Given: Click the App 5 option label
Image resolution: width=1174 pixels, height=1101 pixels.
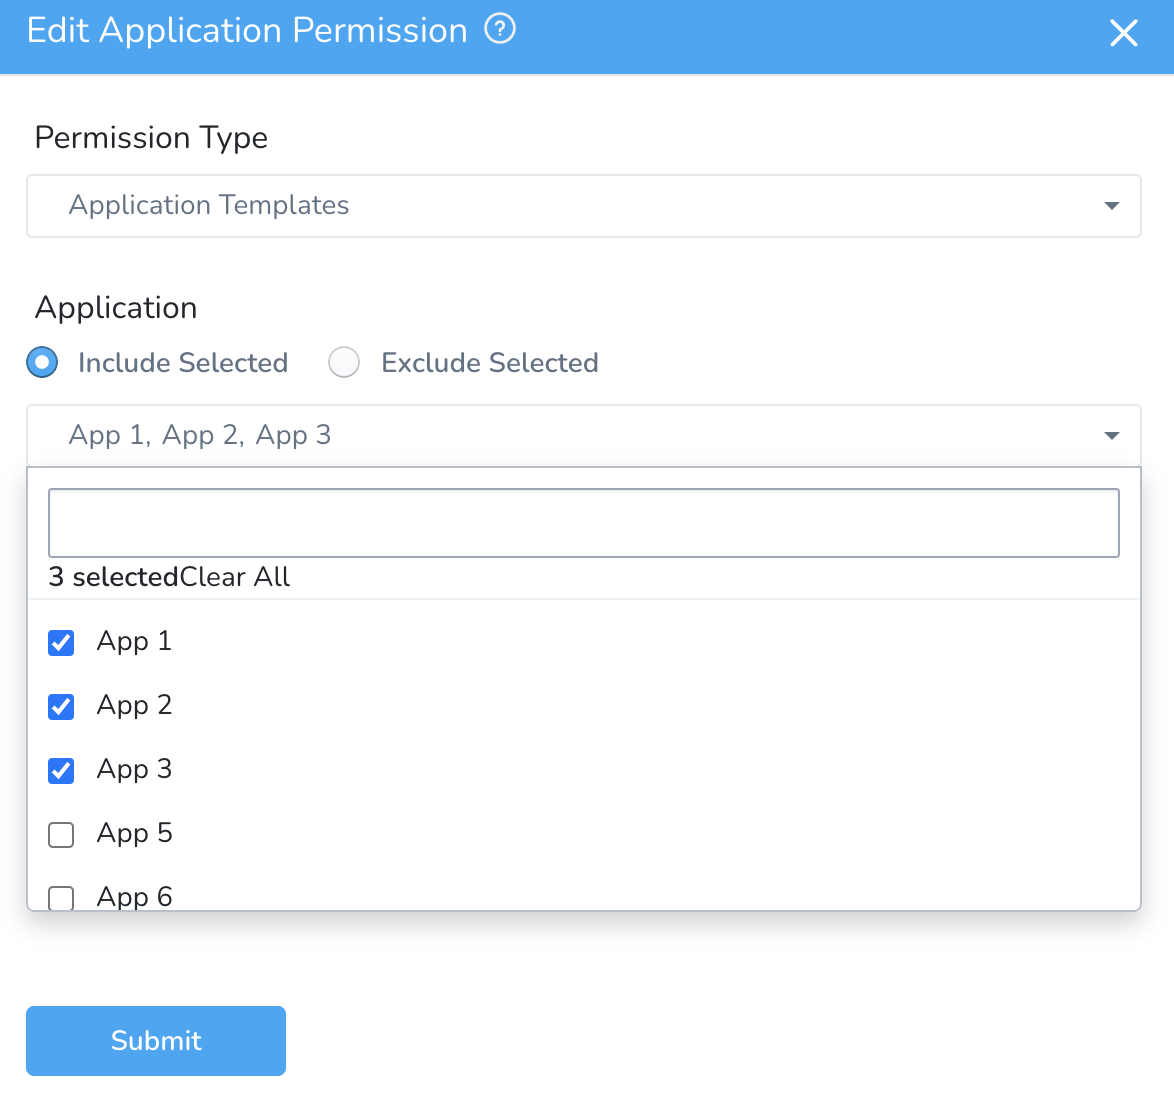Looking at the screenshot, I should [x=135, y=833].
